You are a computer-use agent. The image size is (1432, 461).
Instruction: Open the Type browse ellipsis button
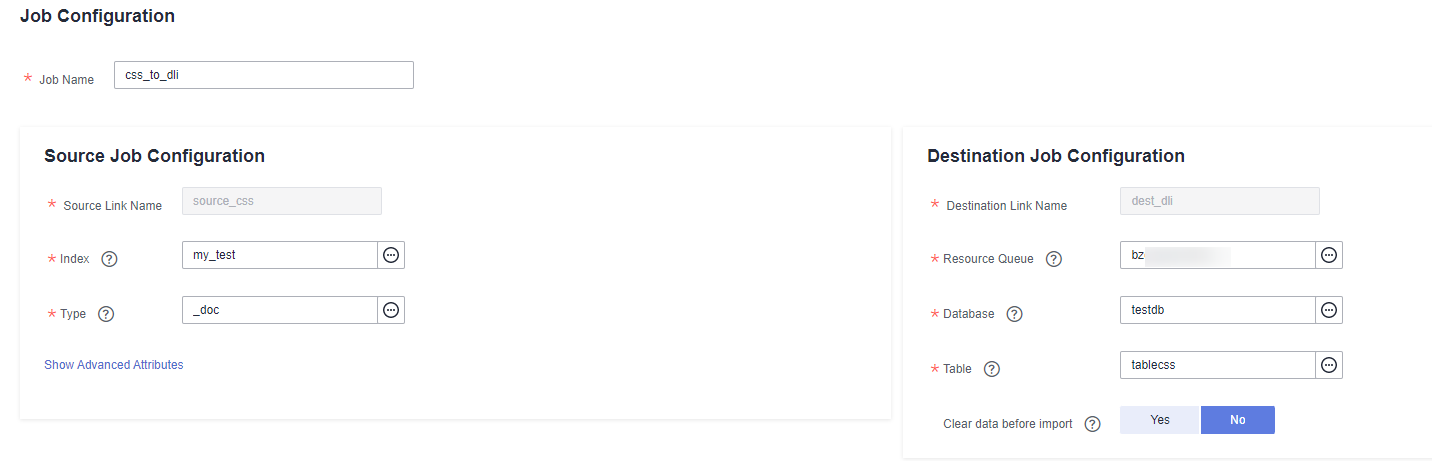tap(391, 310)
